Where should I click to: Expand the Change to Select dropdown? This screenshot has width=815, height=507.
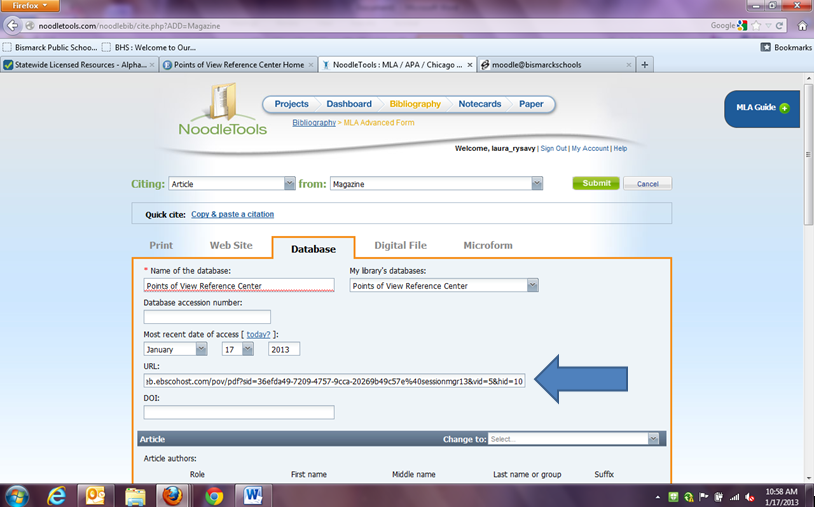653,439
